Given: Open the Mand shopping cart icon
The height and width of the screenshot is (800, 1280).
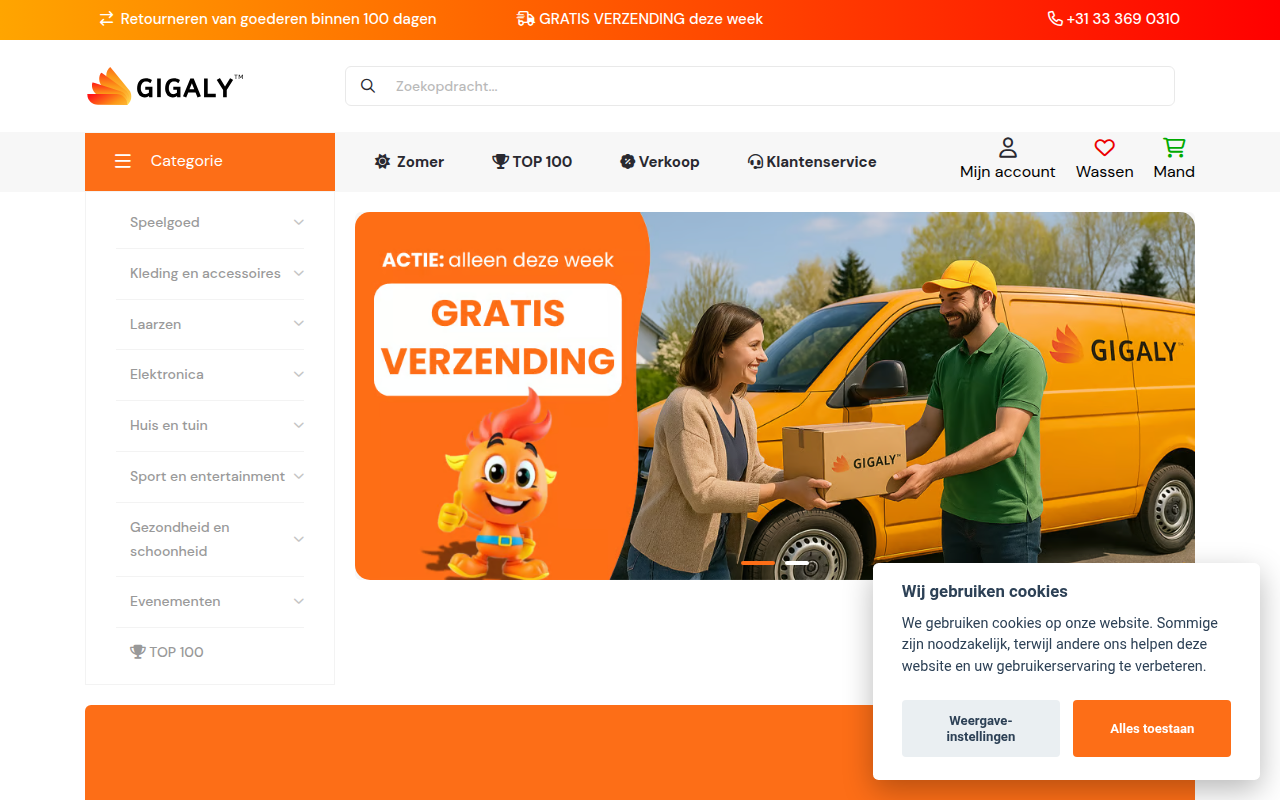Looking at the screenshot, I should tap(1174, 148).
